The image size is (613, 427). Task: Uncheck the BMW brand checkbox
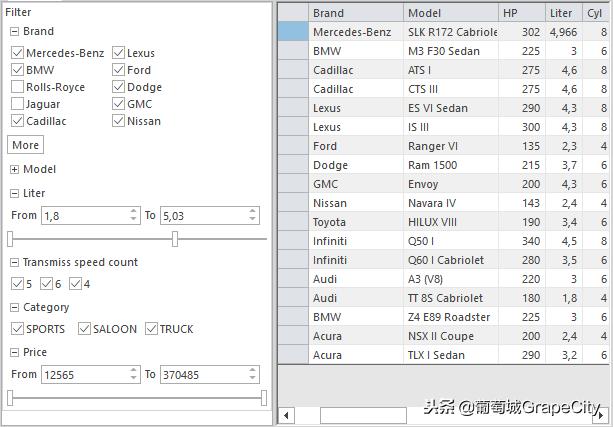tap(17, 70)
